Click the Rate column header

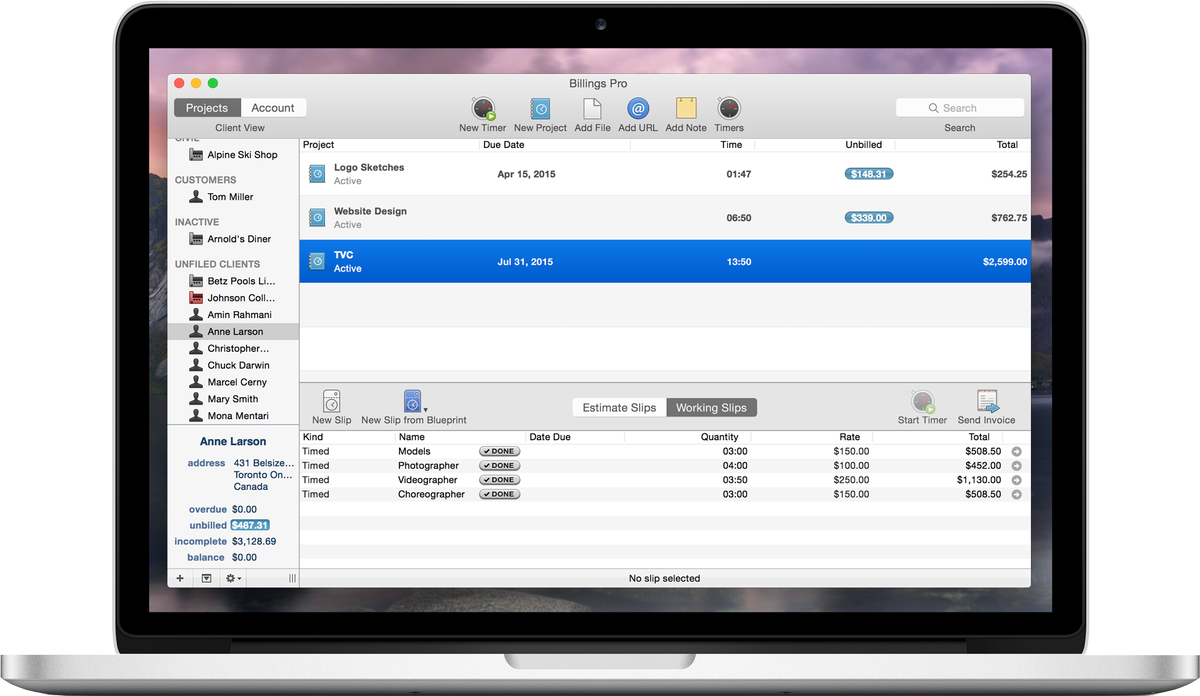click(850, 437)
